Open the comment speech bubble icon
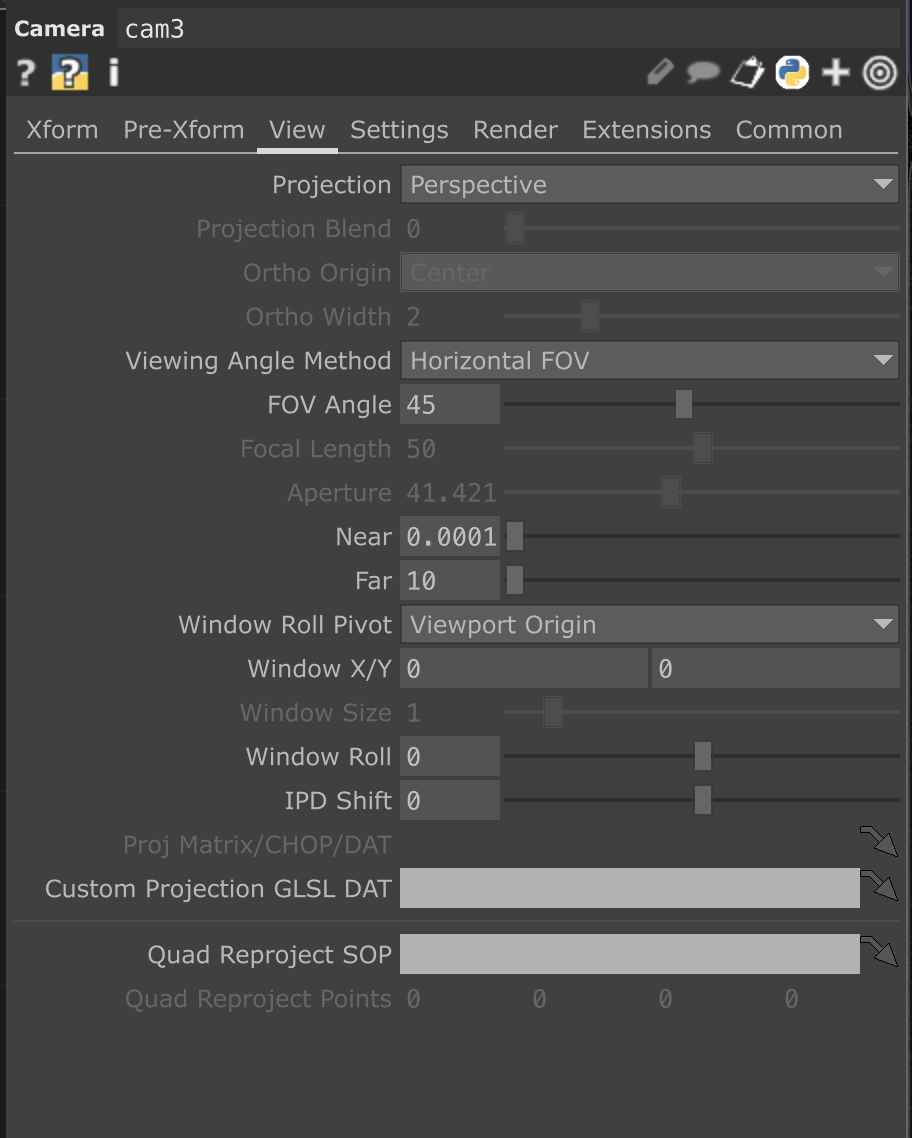This screenshot has height=1138, width=912. (703, 73)
